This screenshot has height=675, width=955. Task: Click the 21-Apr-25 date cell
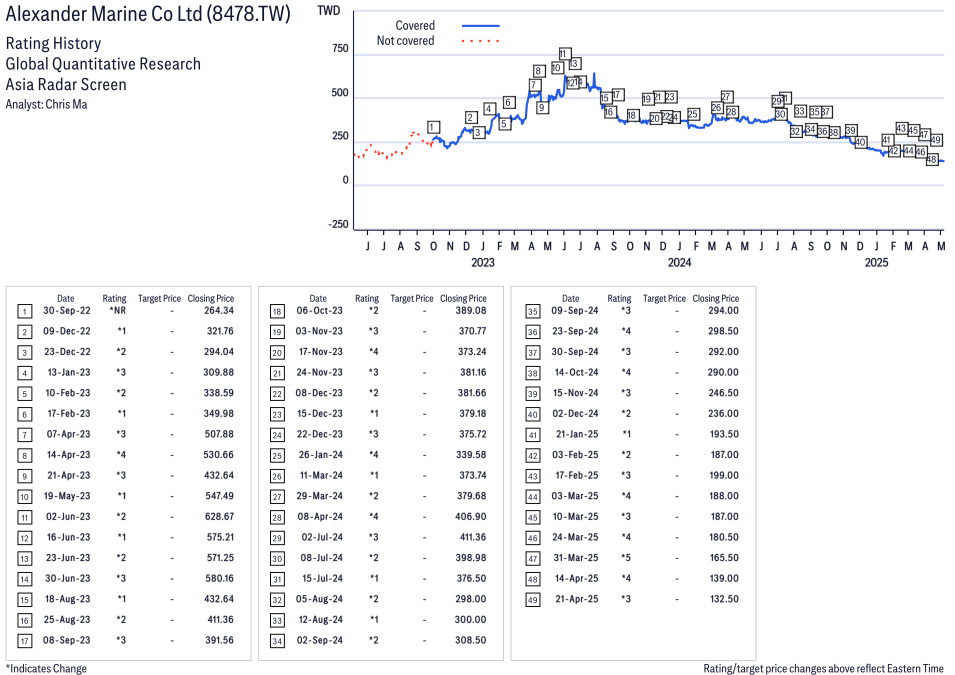(577, 599)
